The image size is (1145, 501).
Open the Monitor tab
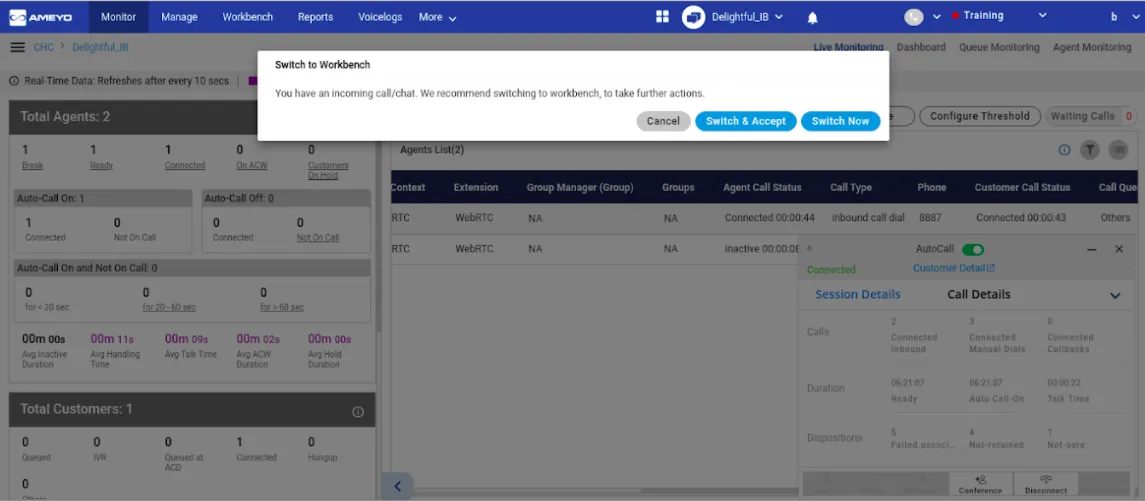click(x=118, y=17)
